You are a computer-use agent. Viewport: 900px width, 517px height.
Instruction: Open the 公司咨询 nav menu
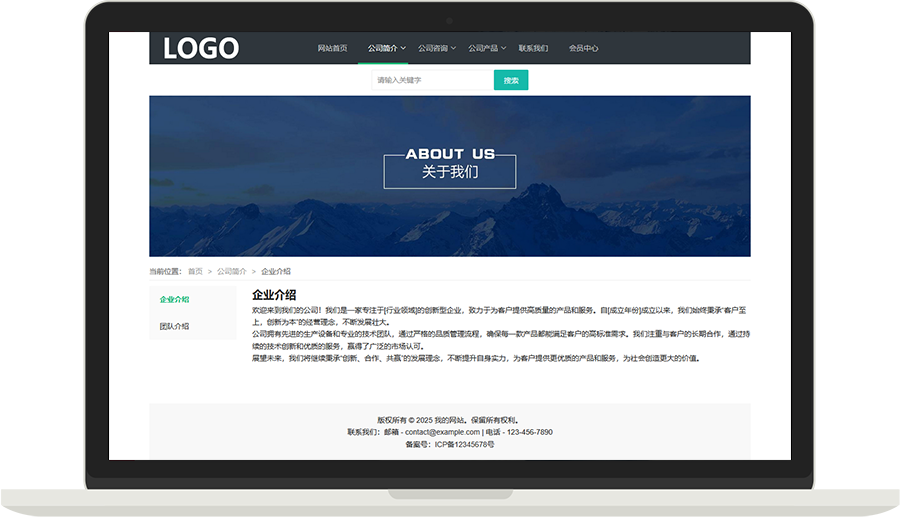click(432, 48)
